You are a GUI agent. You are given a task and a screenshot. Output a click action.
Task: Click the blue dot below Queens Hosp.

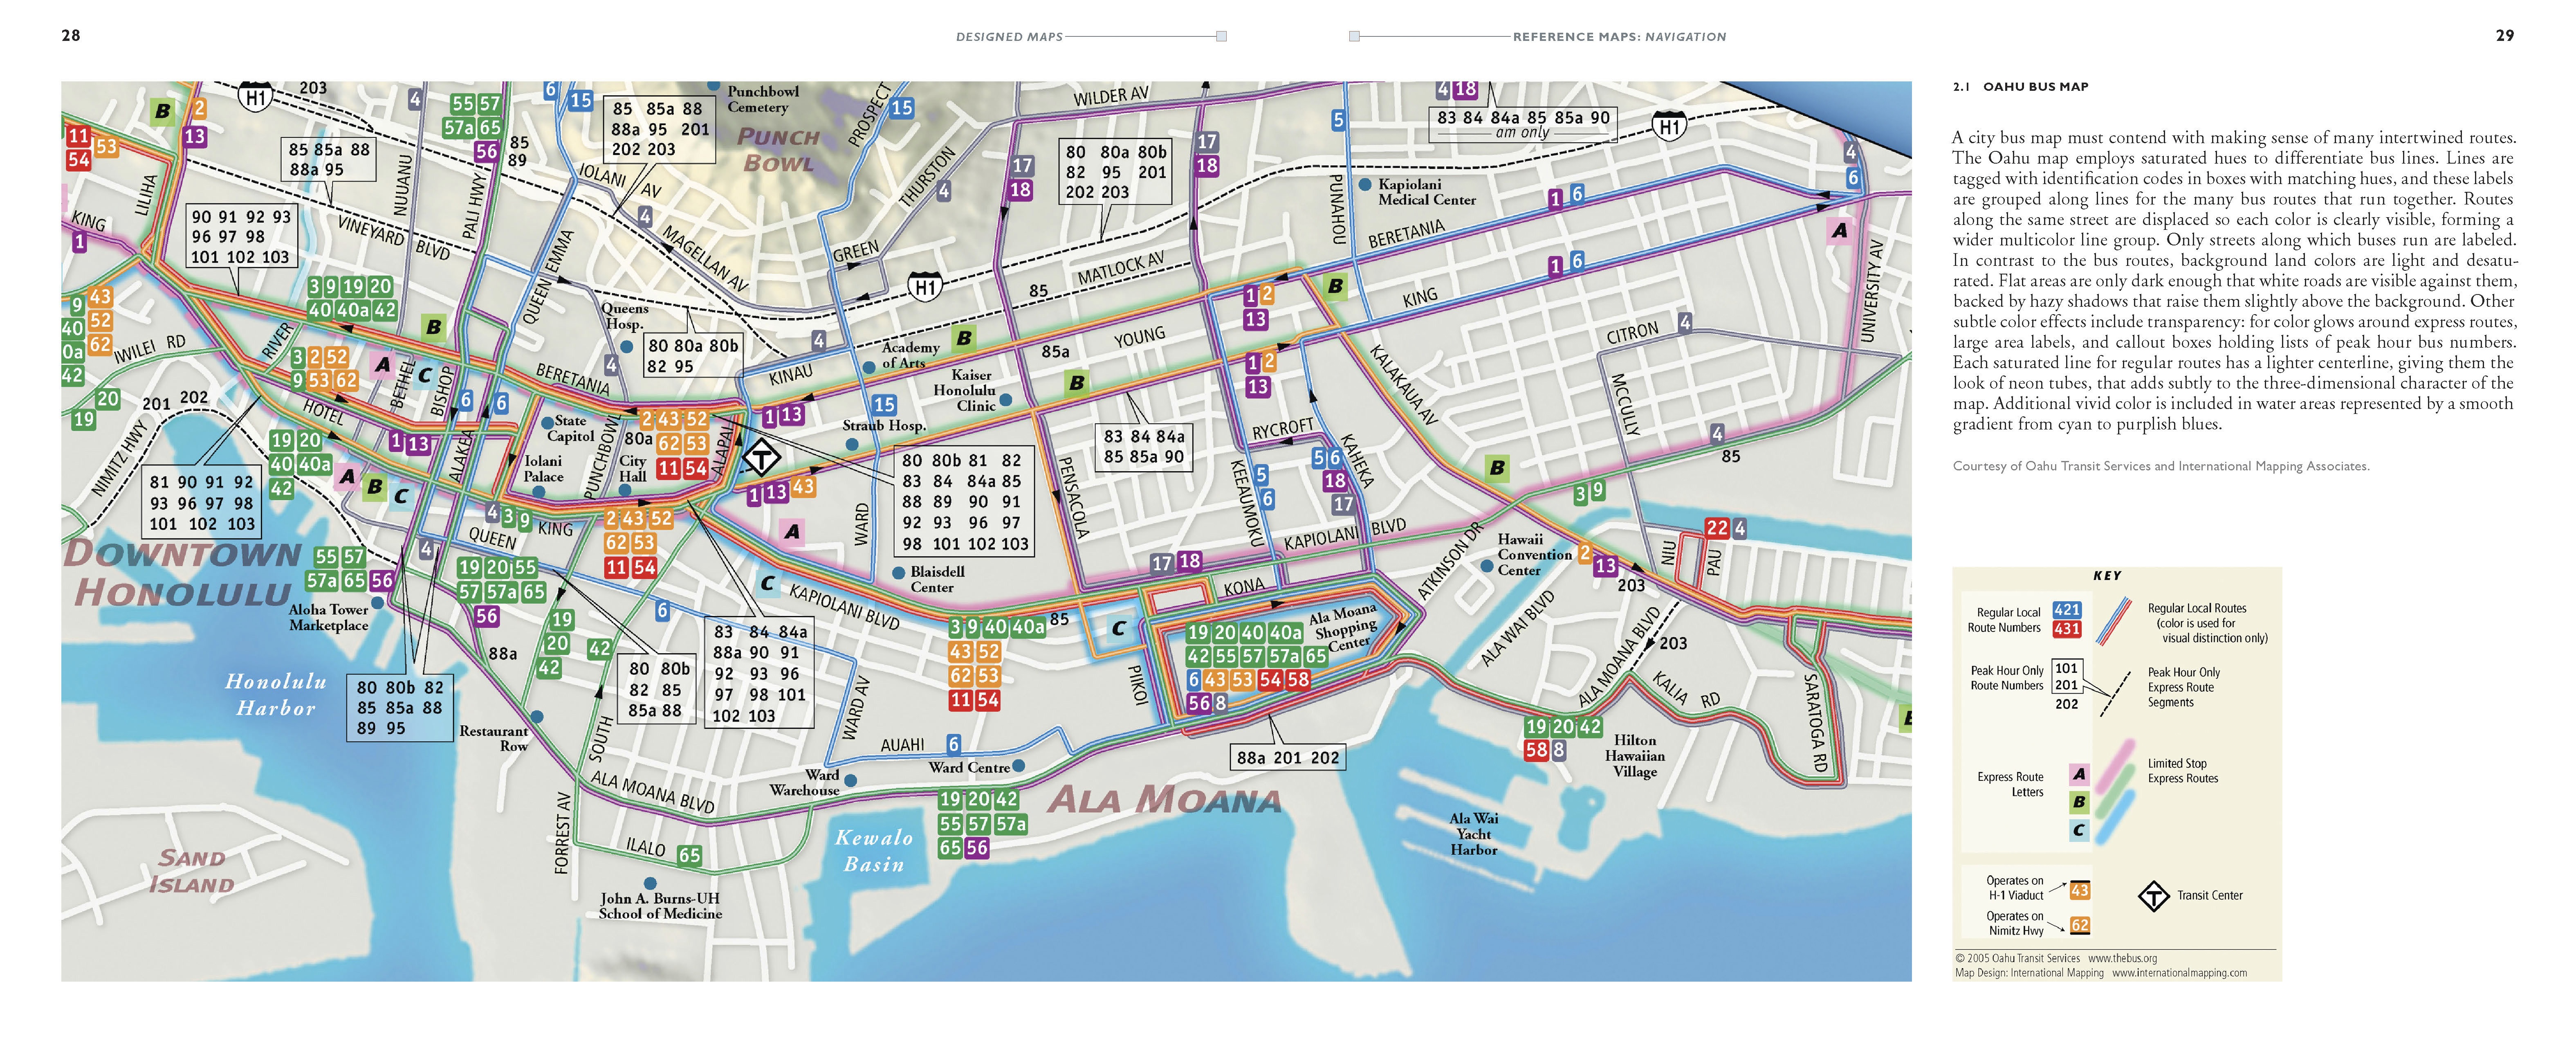626,346
